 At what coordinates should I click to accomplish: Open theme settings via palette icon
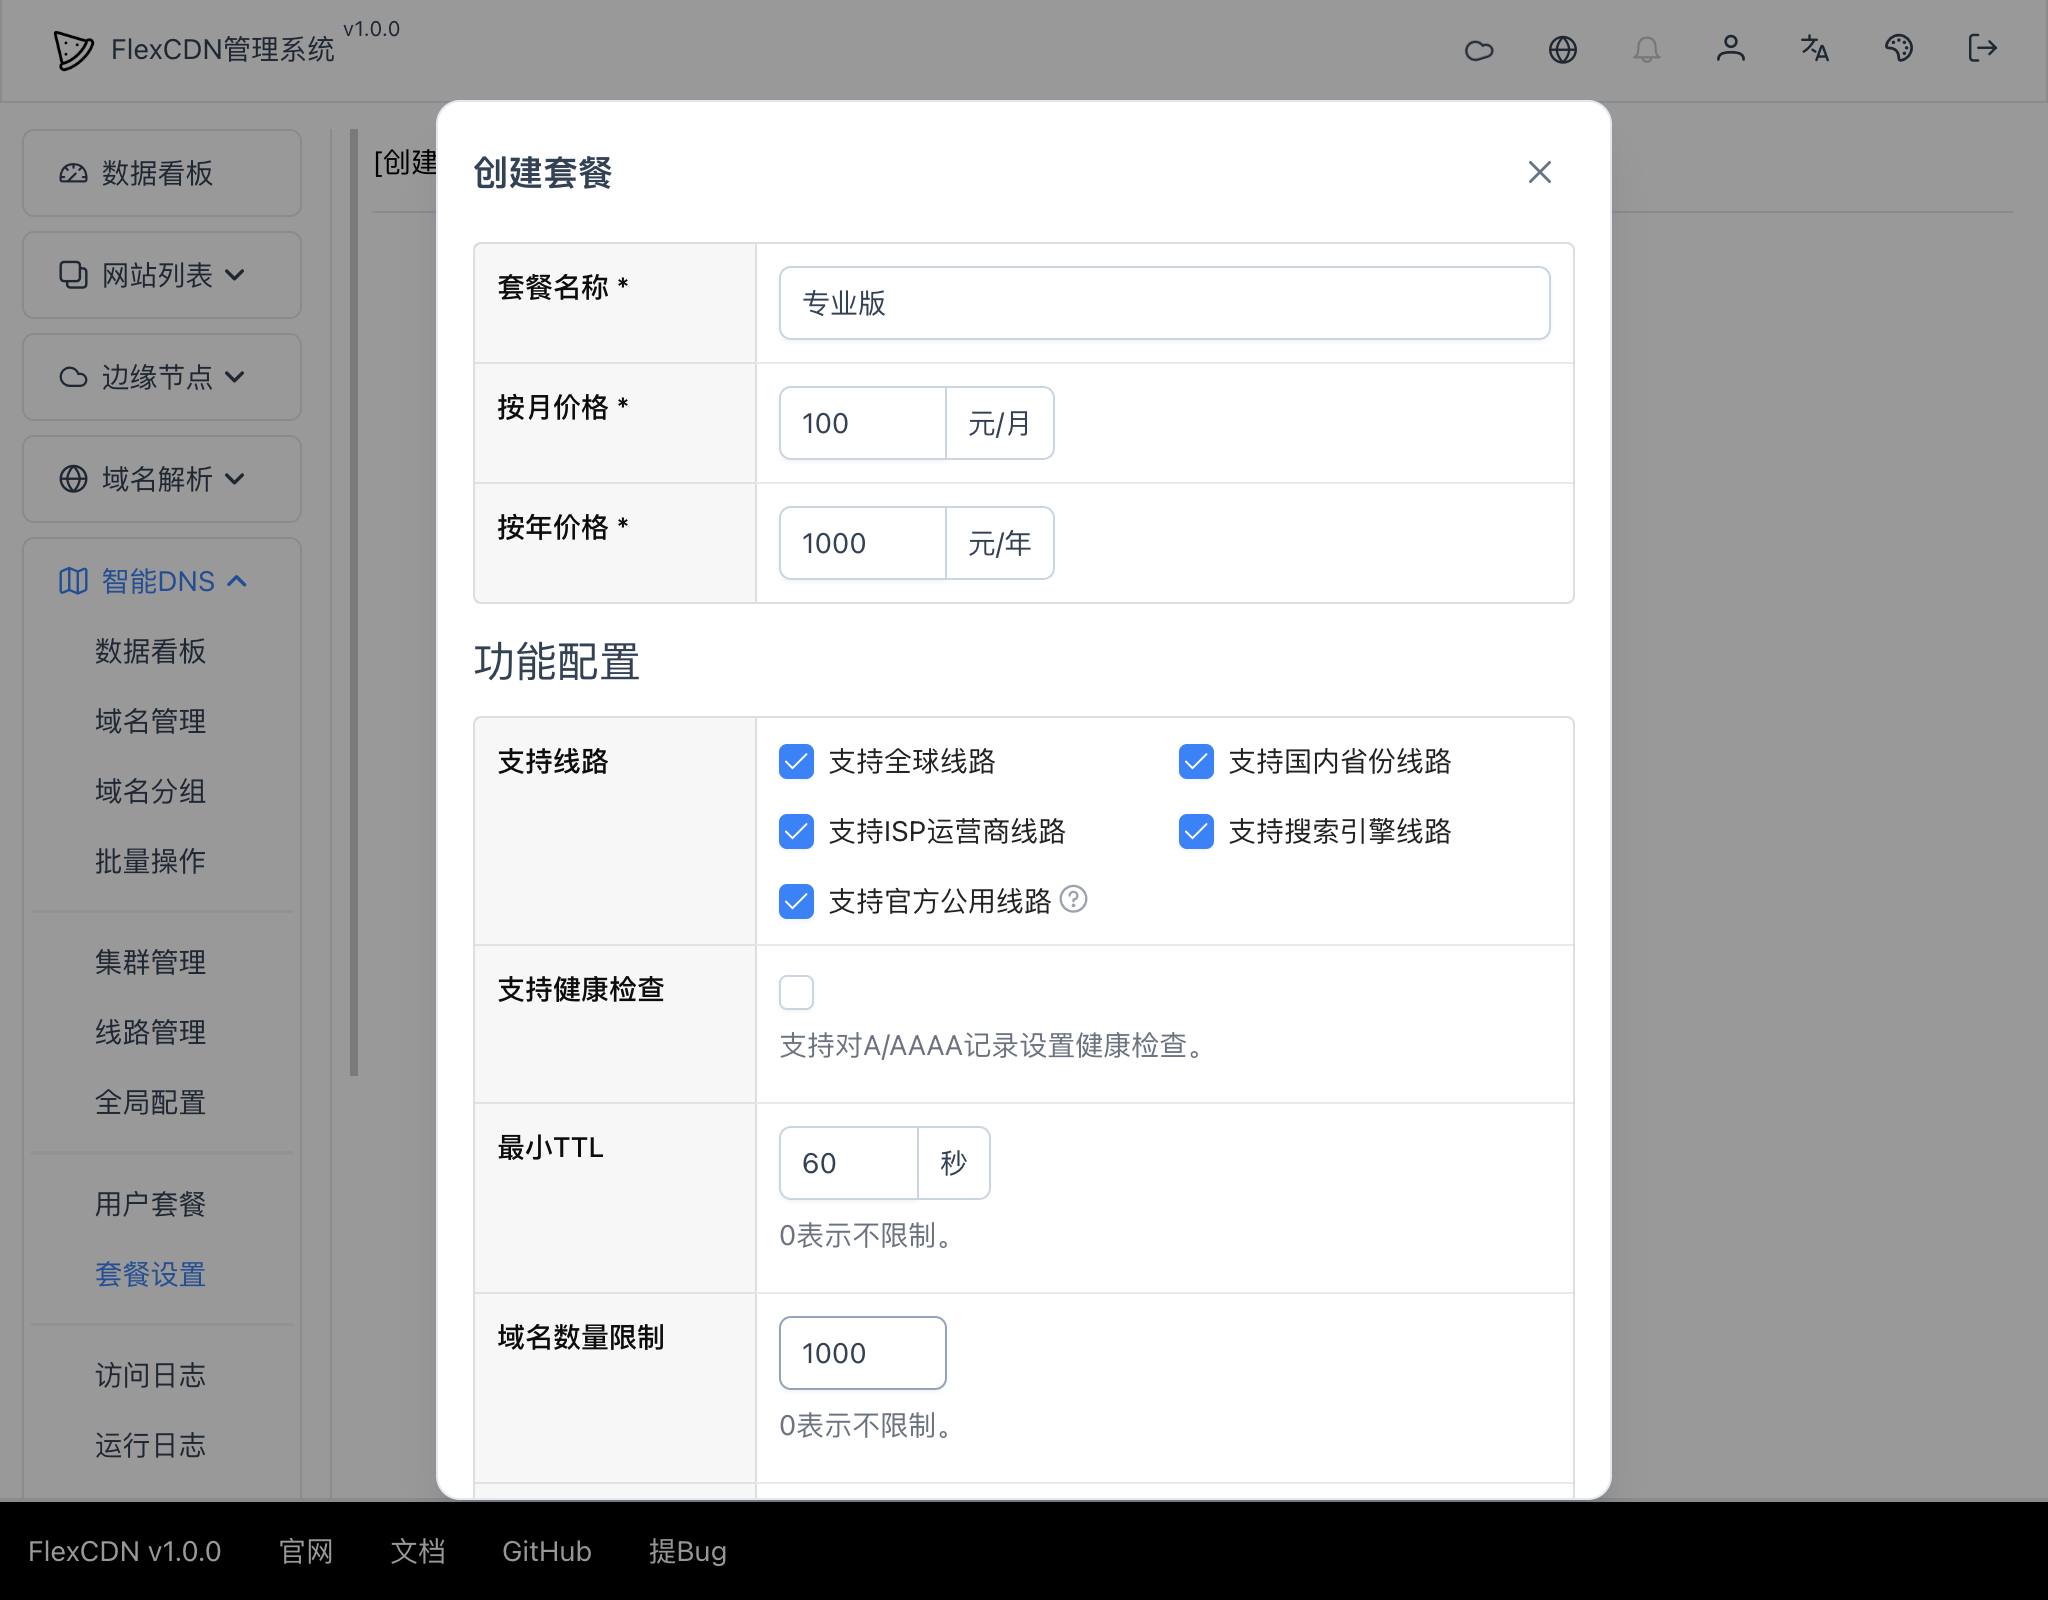[1899, 49]
